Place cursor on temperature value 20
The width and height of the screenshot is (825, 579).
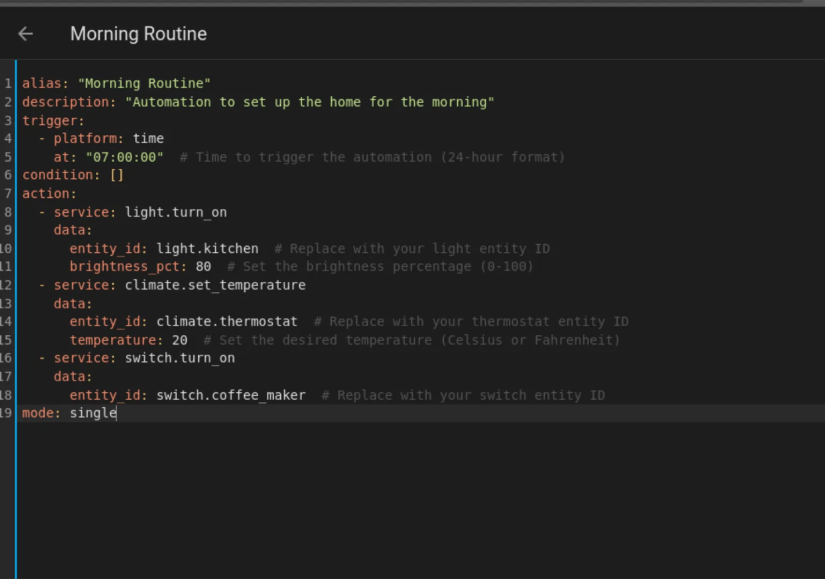[x=179, y=340]
